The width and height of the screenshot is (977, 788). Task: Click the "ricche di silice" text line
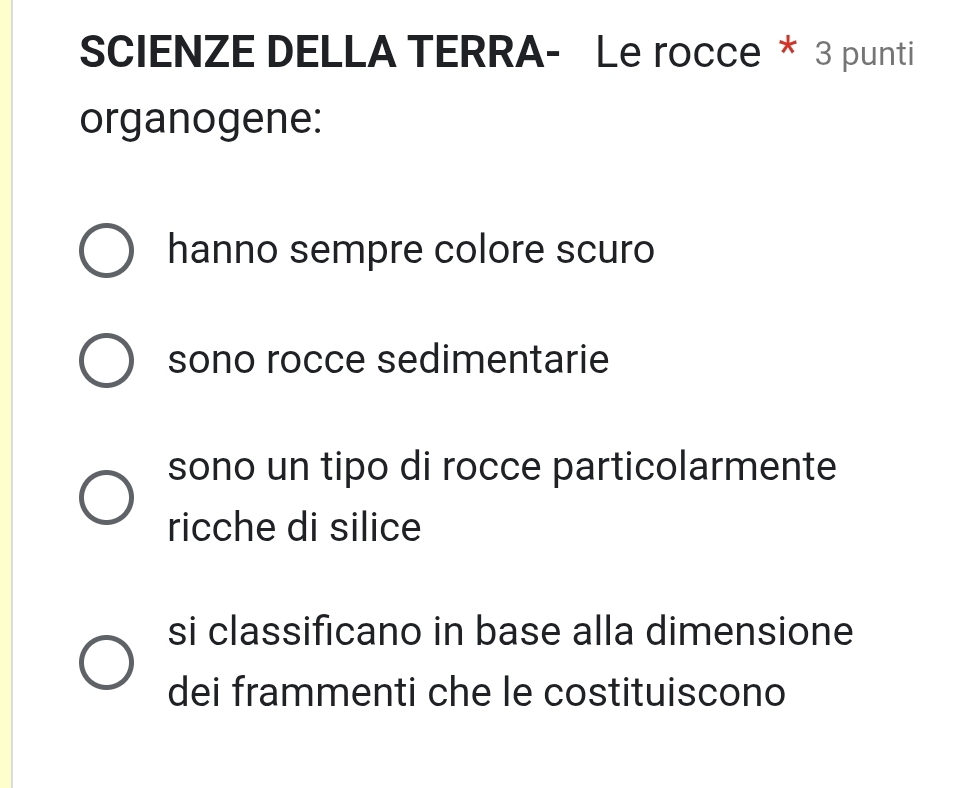(x=295, y=527)
